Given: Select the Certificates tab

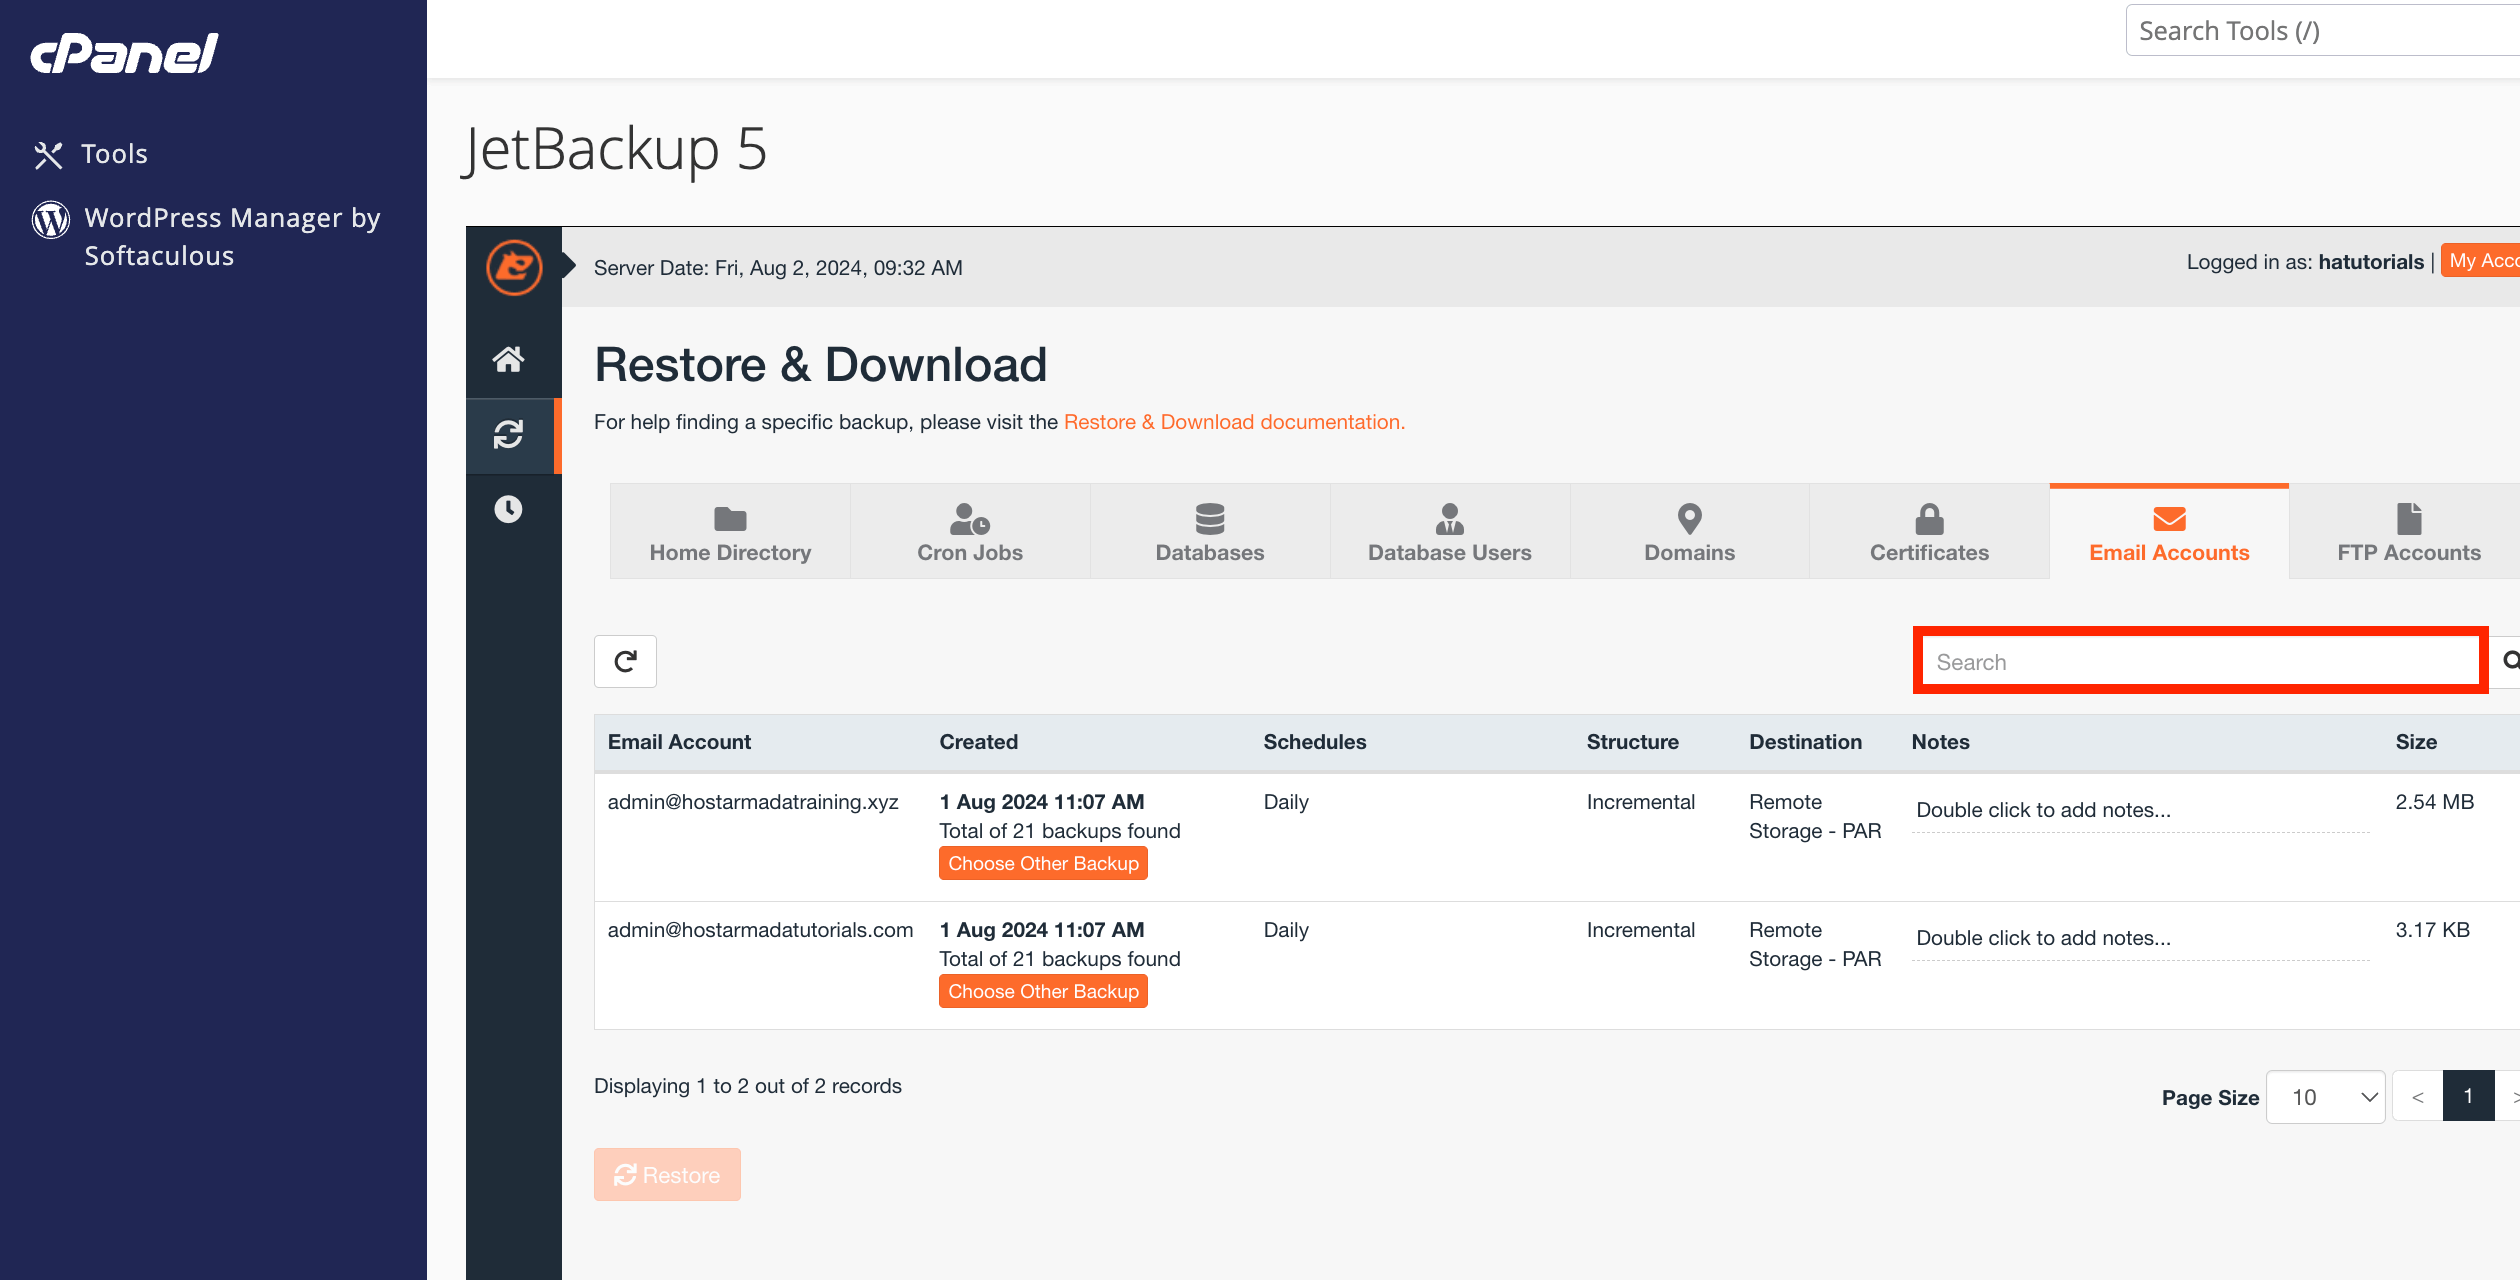Looking at the screenshot, I should [x=1929, y=532].
